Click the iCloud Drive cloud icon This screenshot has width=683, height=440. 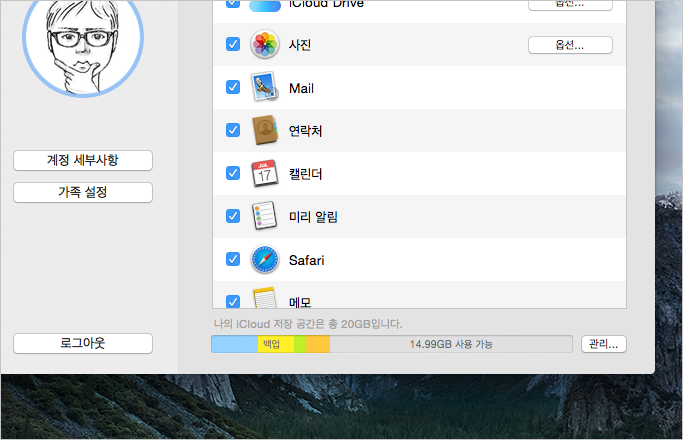pyautogui.click(x=265, y=6)
